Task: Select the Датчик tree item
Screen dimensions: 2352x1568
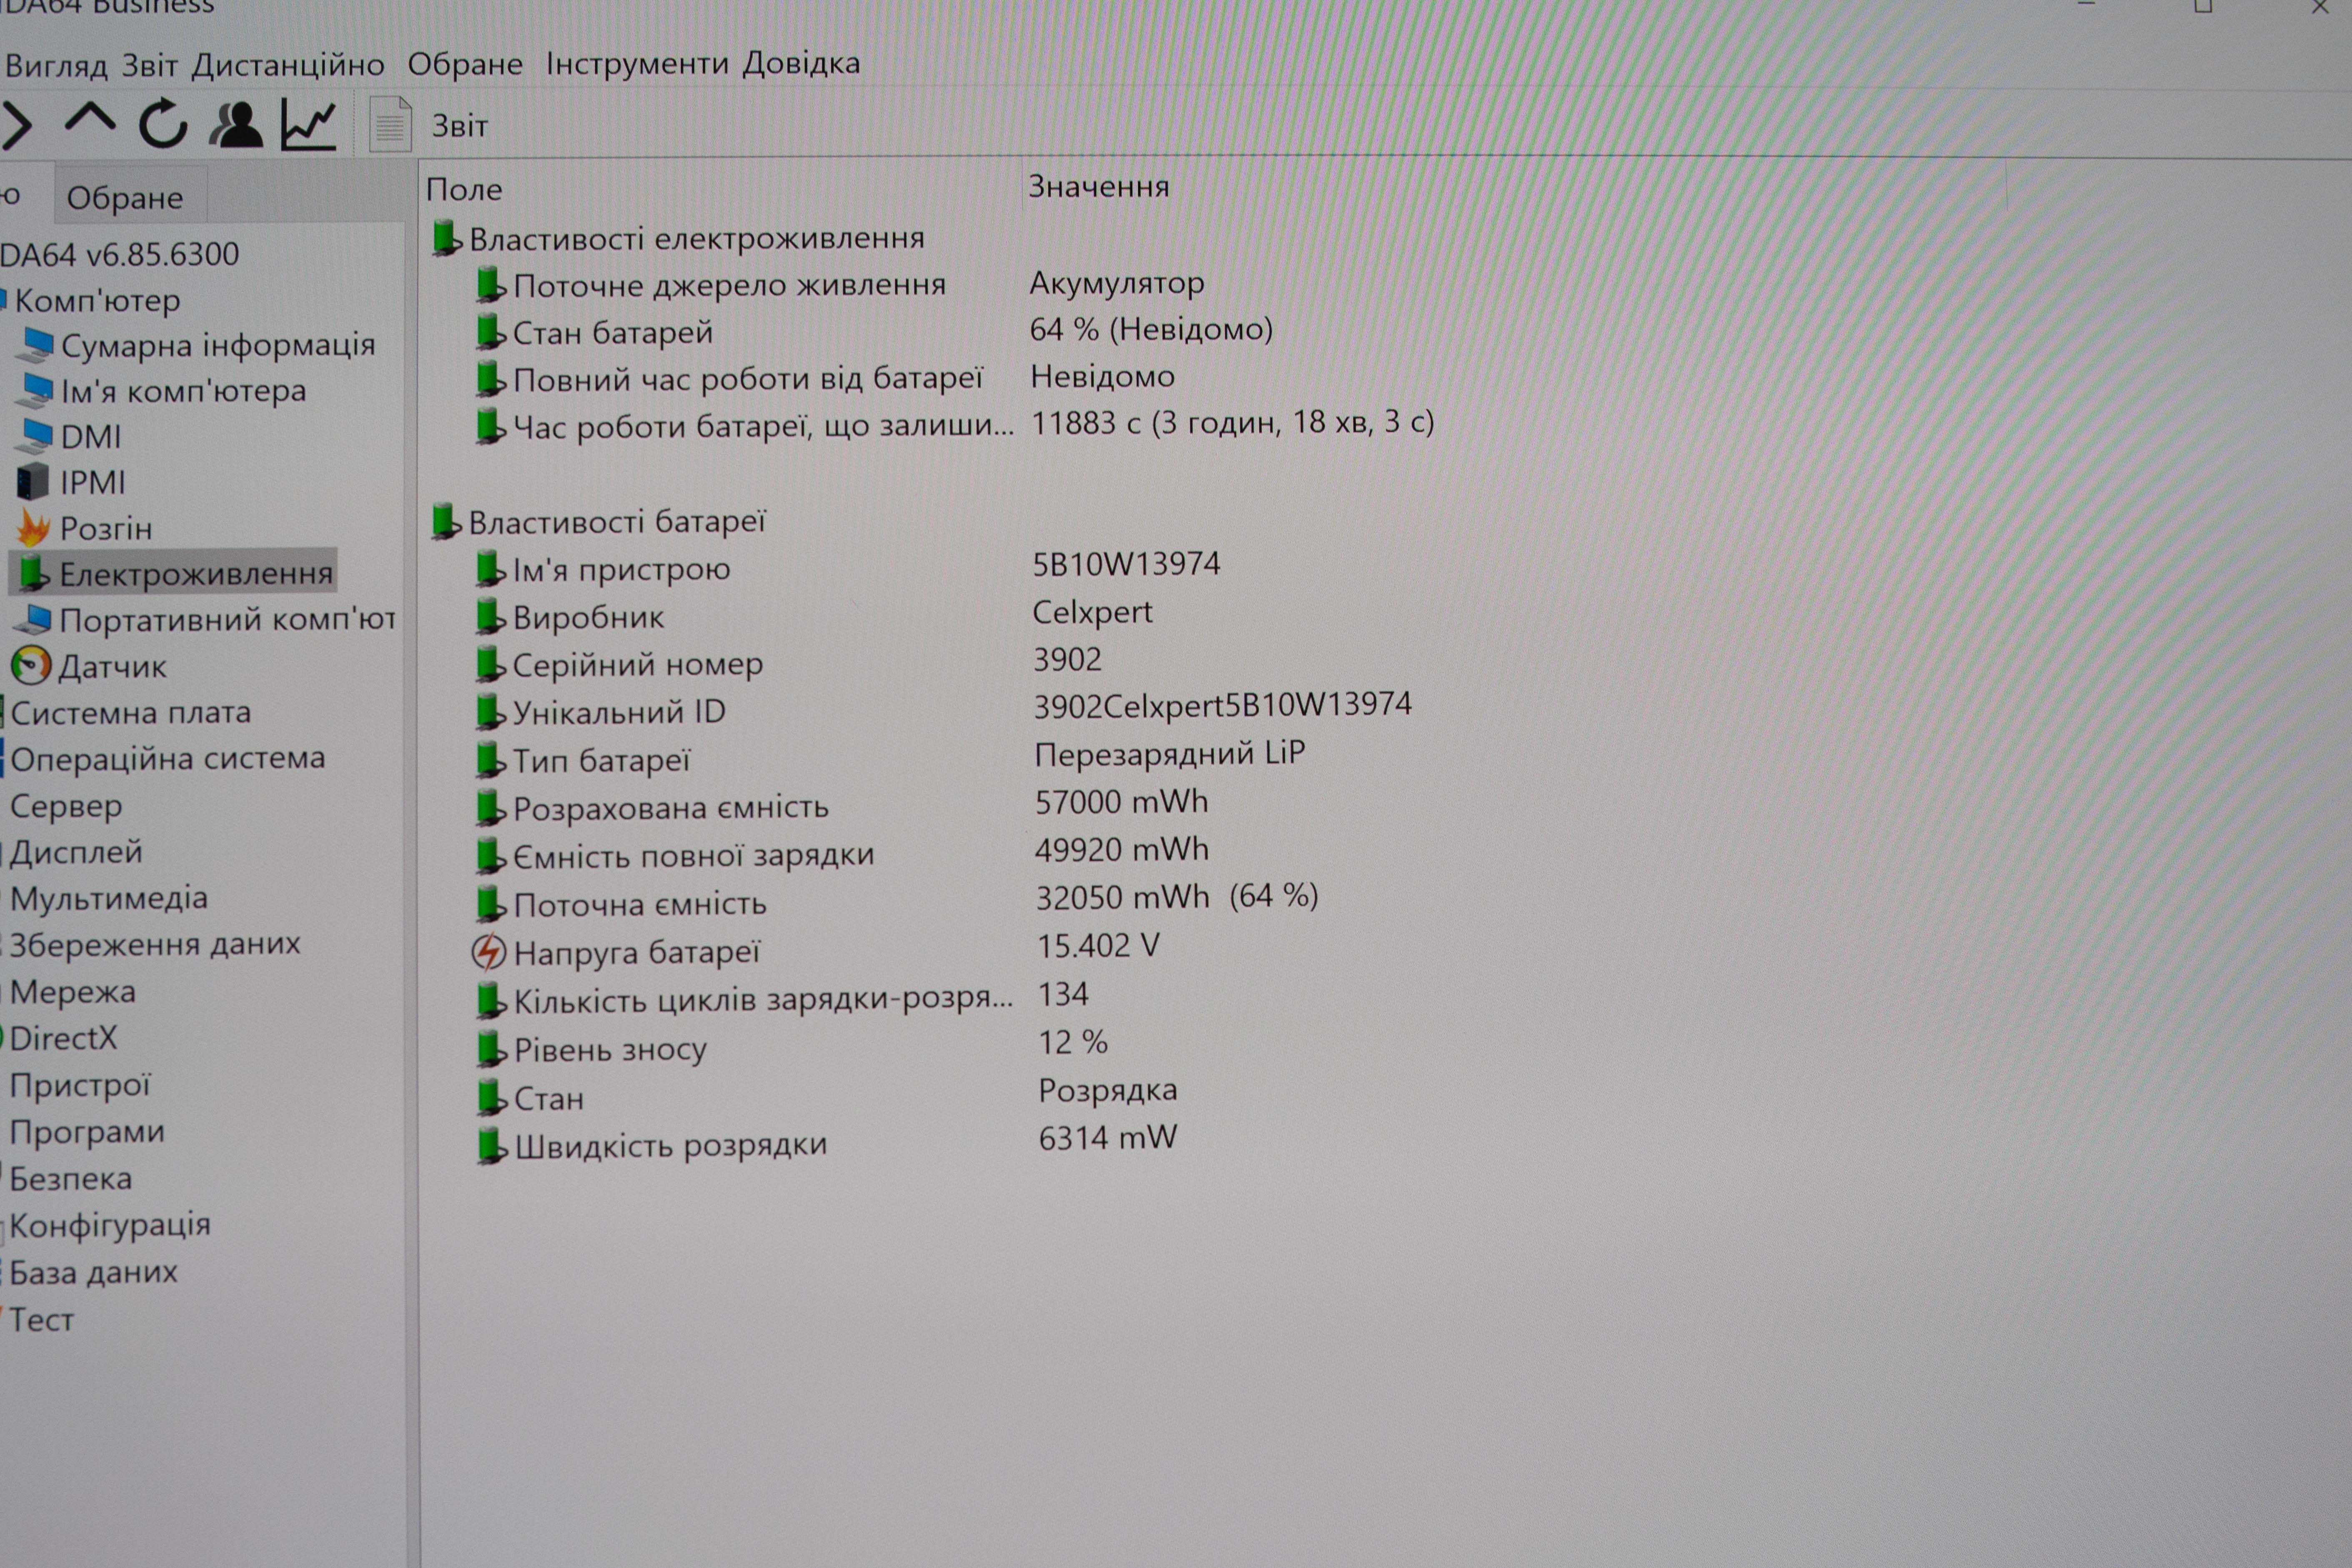Action: (112, 666)
